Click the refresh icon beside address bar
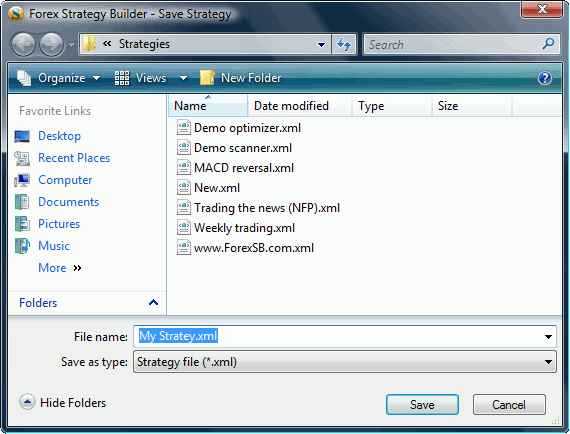This screenshot has width=570, height=434. coord(344,44)
